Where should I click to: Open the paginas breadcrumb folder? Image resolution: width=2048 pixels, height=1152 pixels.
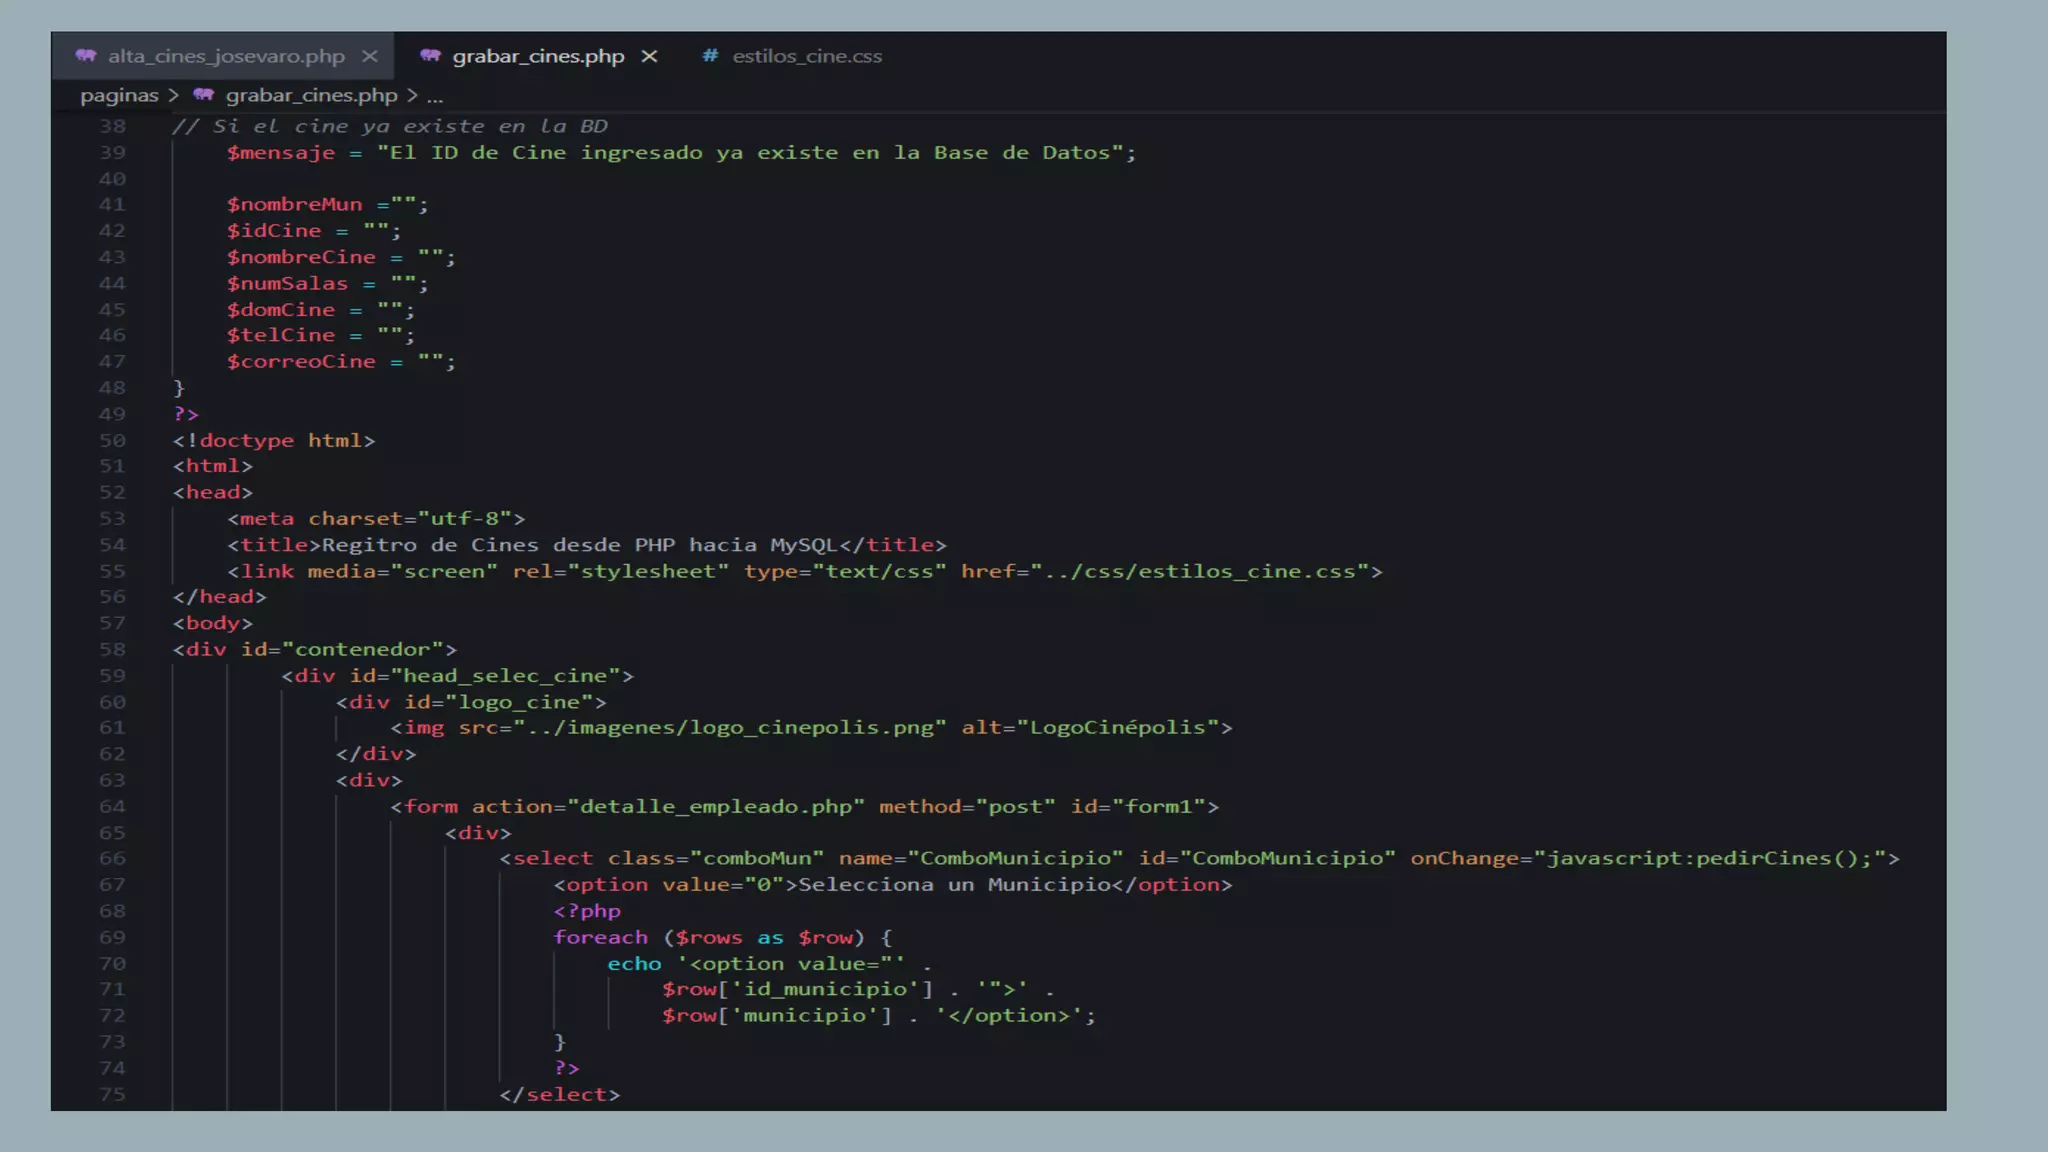[x=119, y=95]
